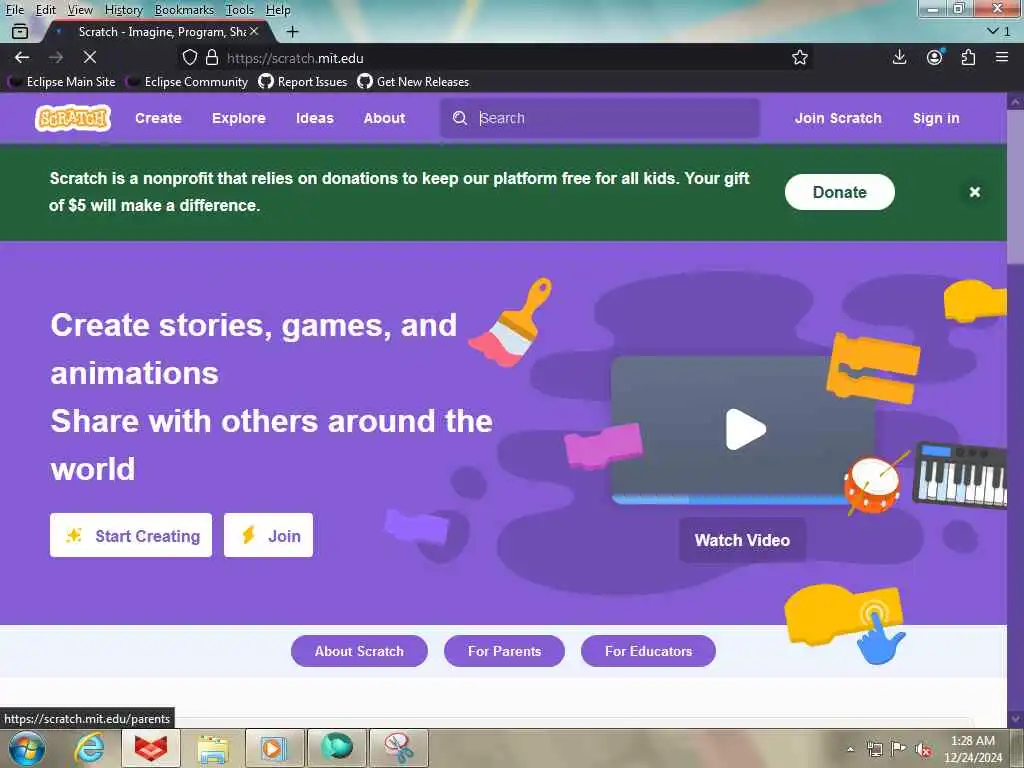
Task: Open the Eclipse Community bookmark
Action: 189,82
